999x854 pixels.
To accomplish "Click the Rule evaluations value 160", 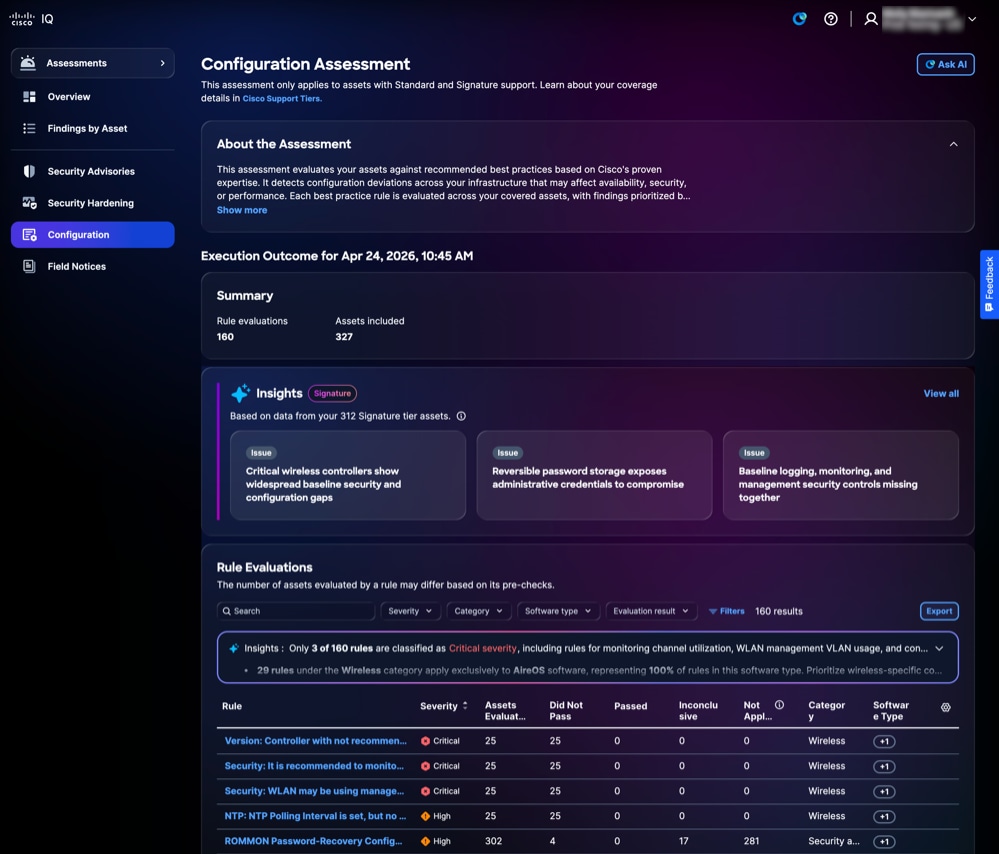I will (x=225, y=337).
